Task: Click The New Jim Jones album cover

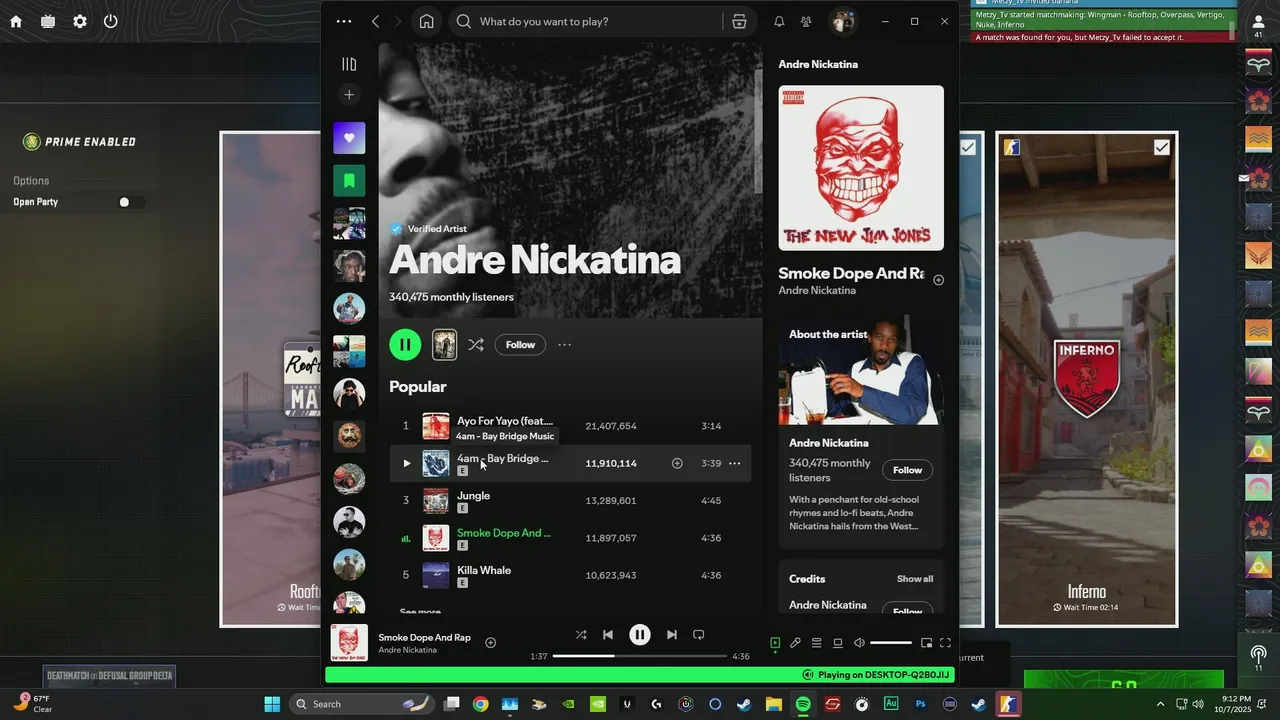Action: (861, 168)
